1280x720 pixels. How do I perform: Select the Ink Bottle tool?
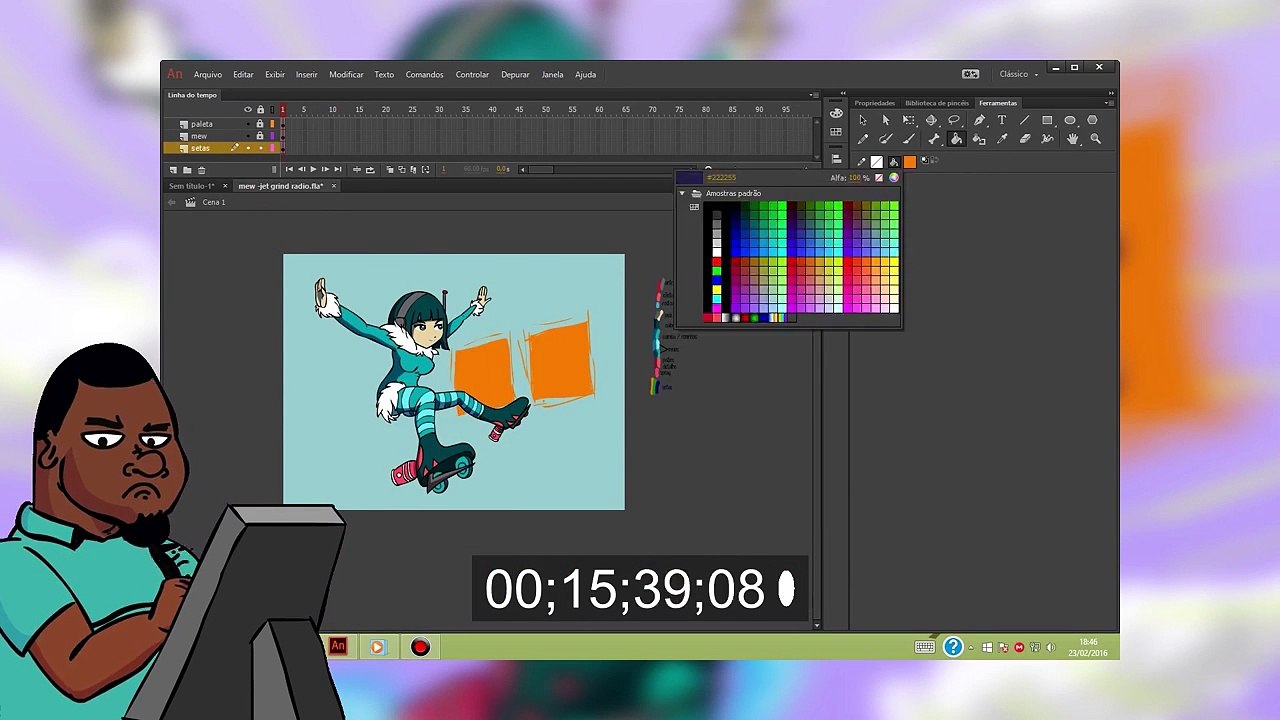pyautogui.click(x=979, y=139)
